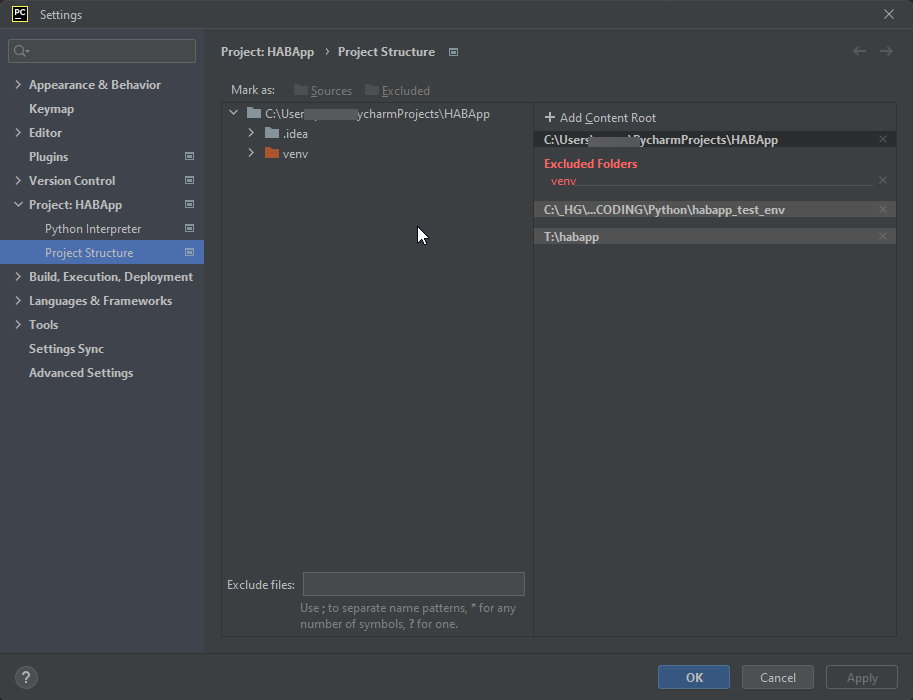Click the back navigation arrow
Image resolution: width=913 pixels, height=700 pixels.
click(x=859, y=51)
